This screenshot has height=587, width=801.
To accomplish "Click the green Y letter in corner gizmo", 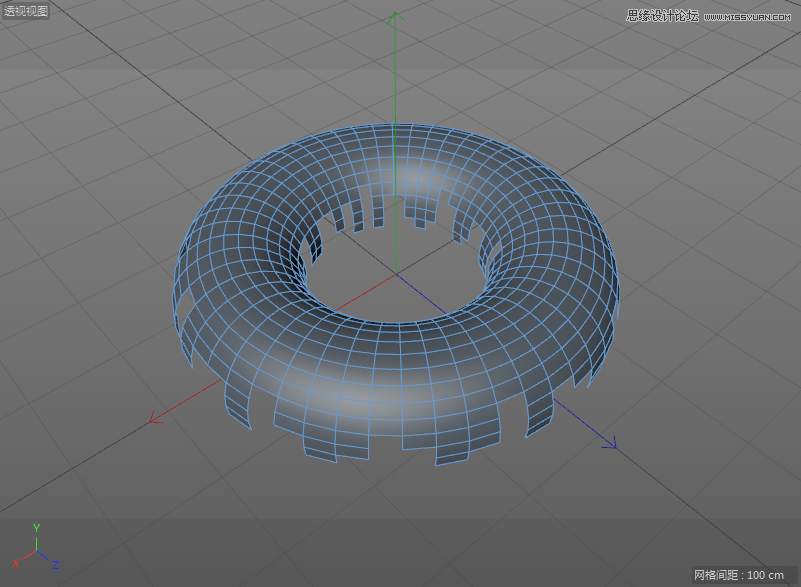I will pos(36,527).
